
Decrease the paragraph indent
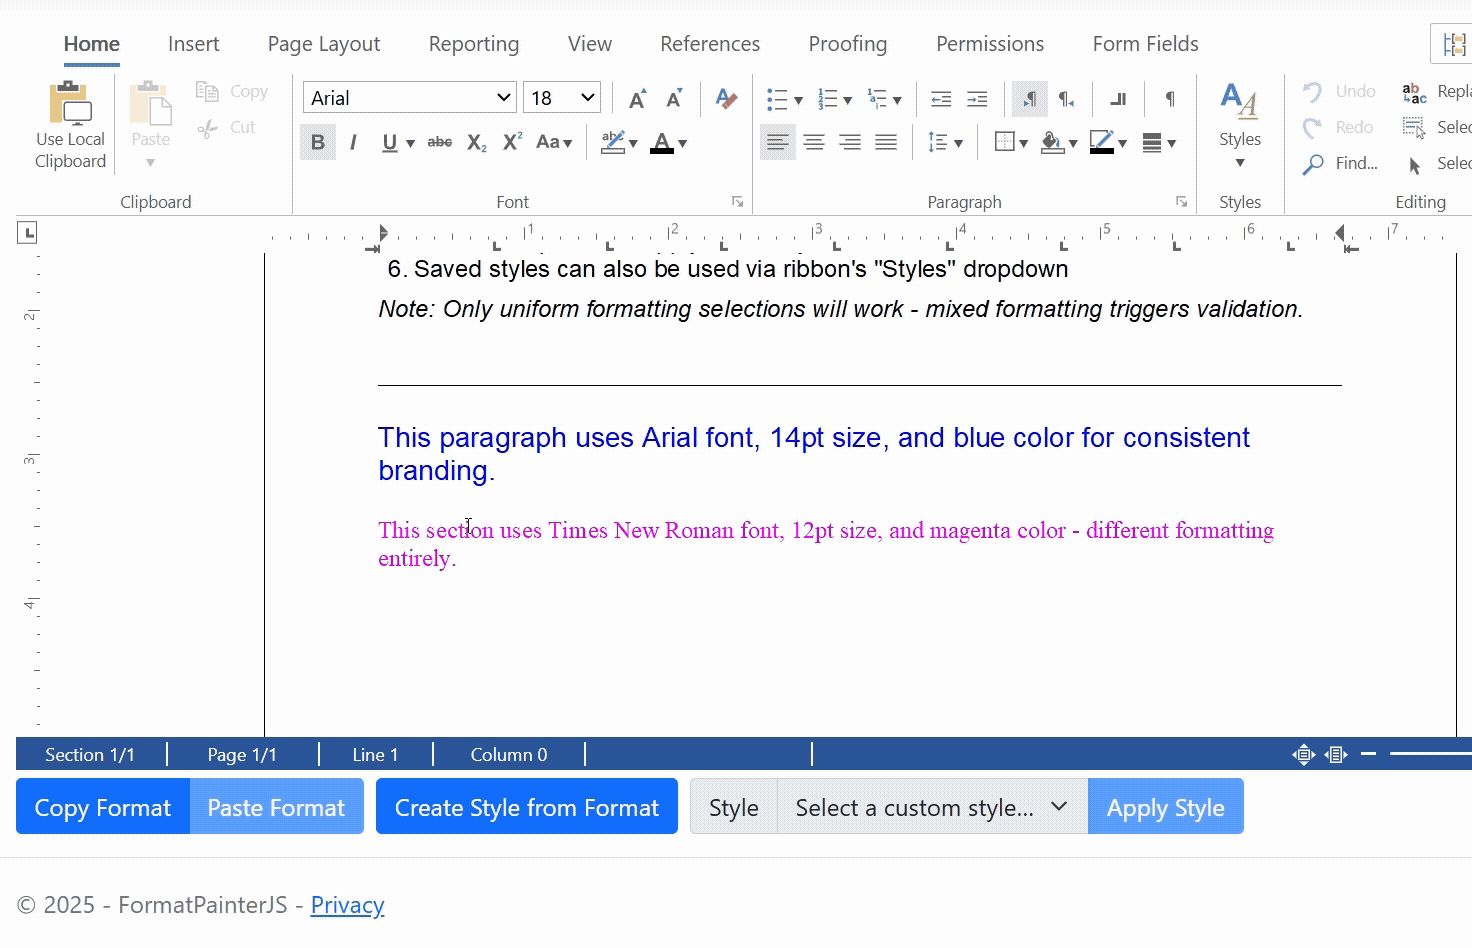(x=941, y=99)
